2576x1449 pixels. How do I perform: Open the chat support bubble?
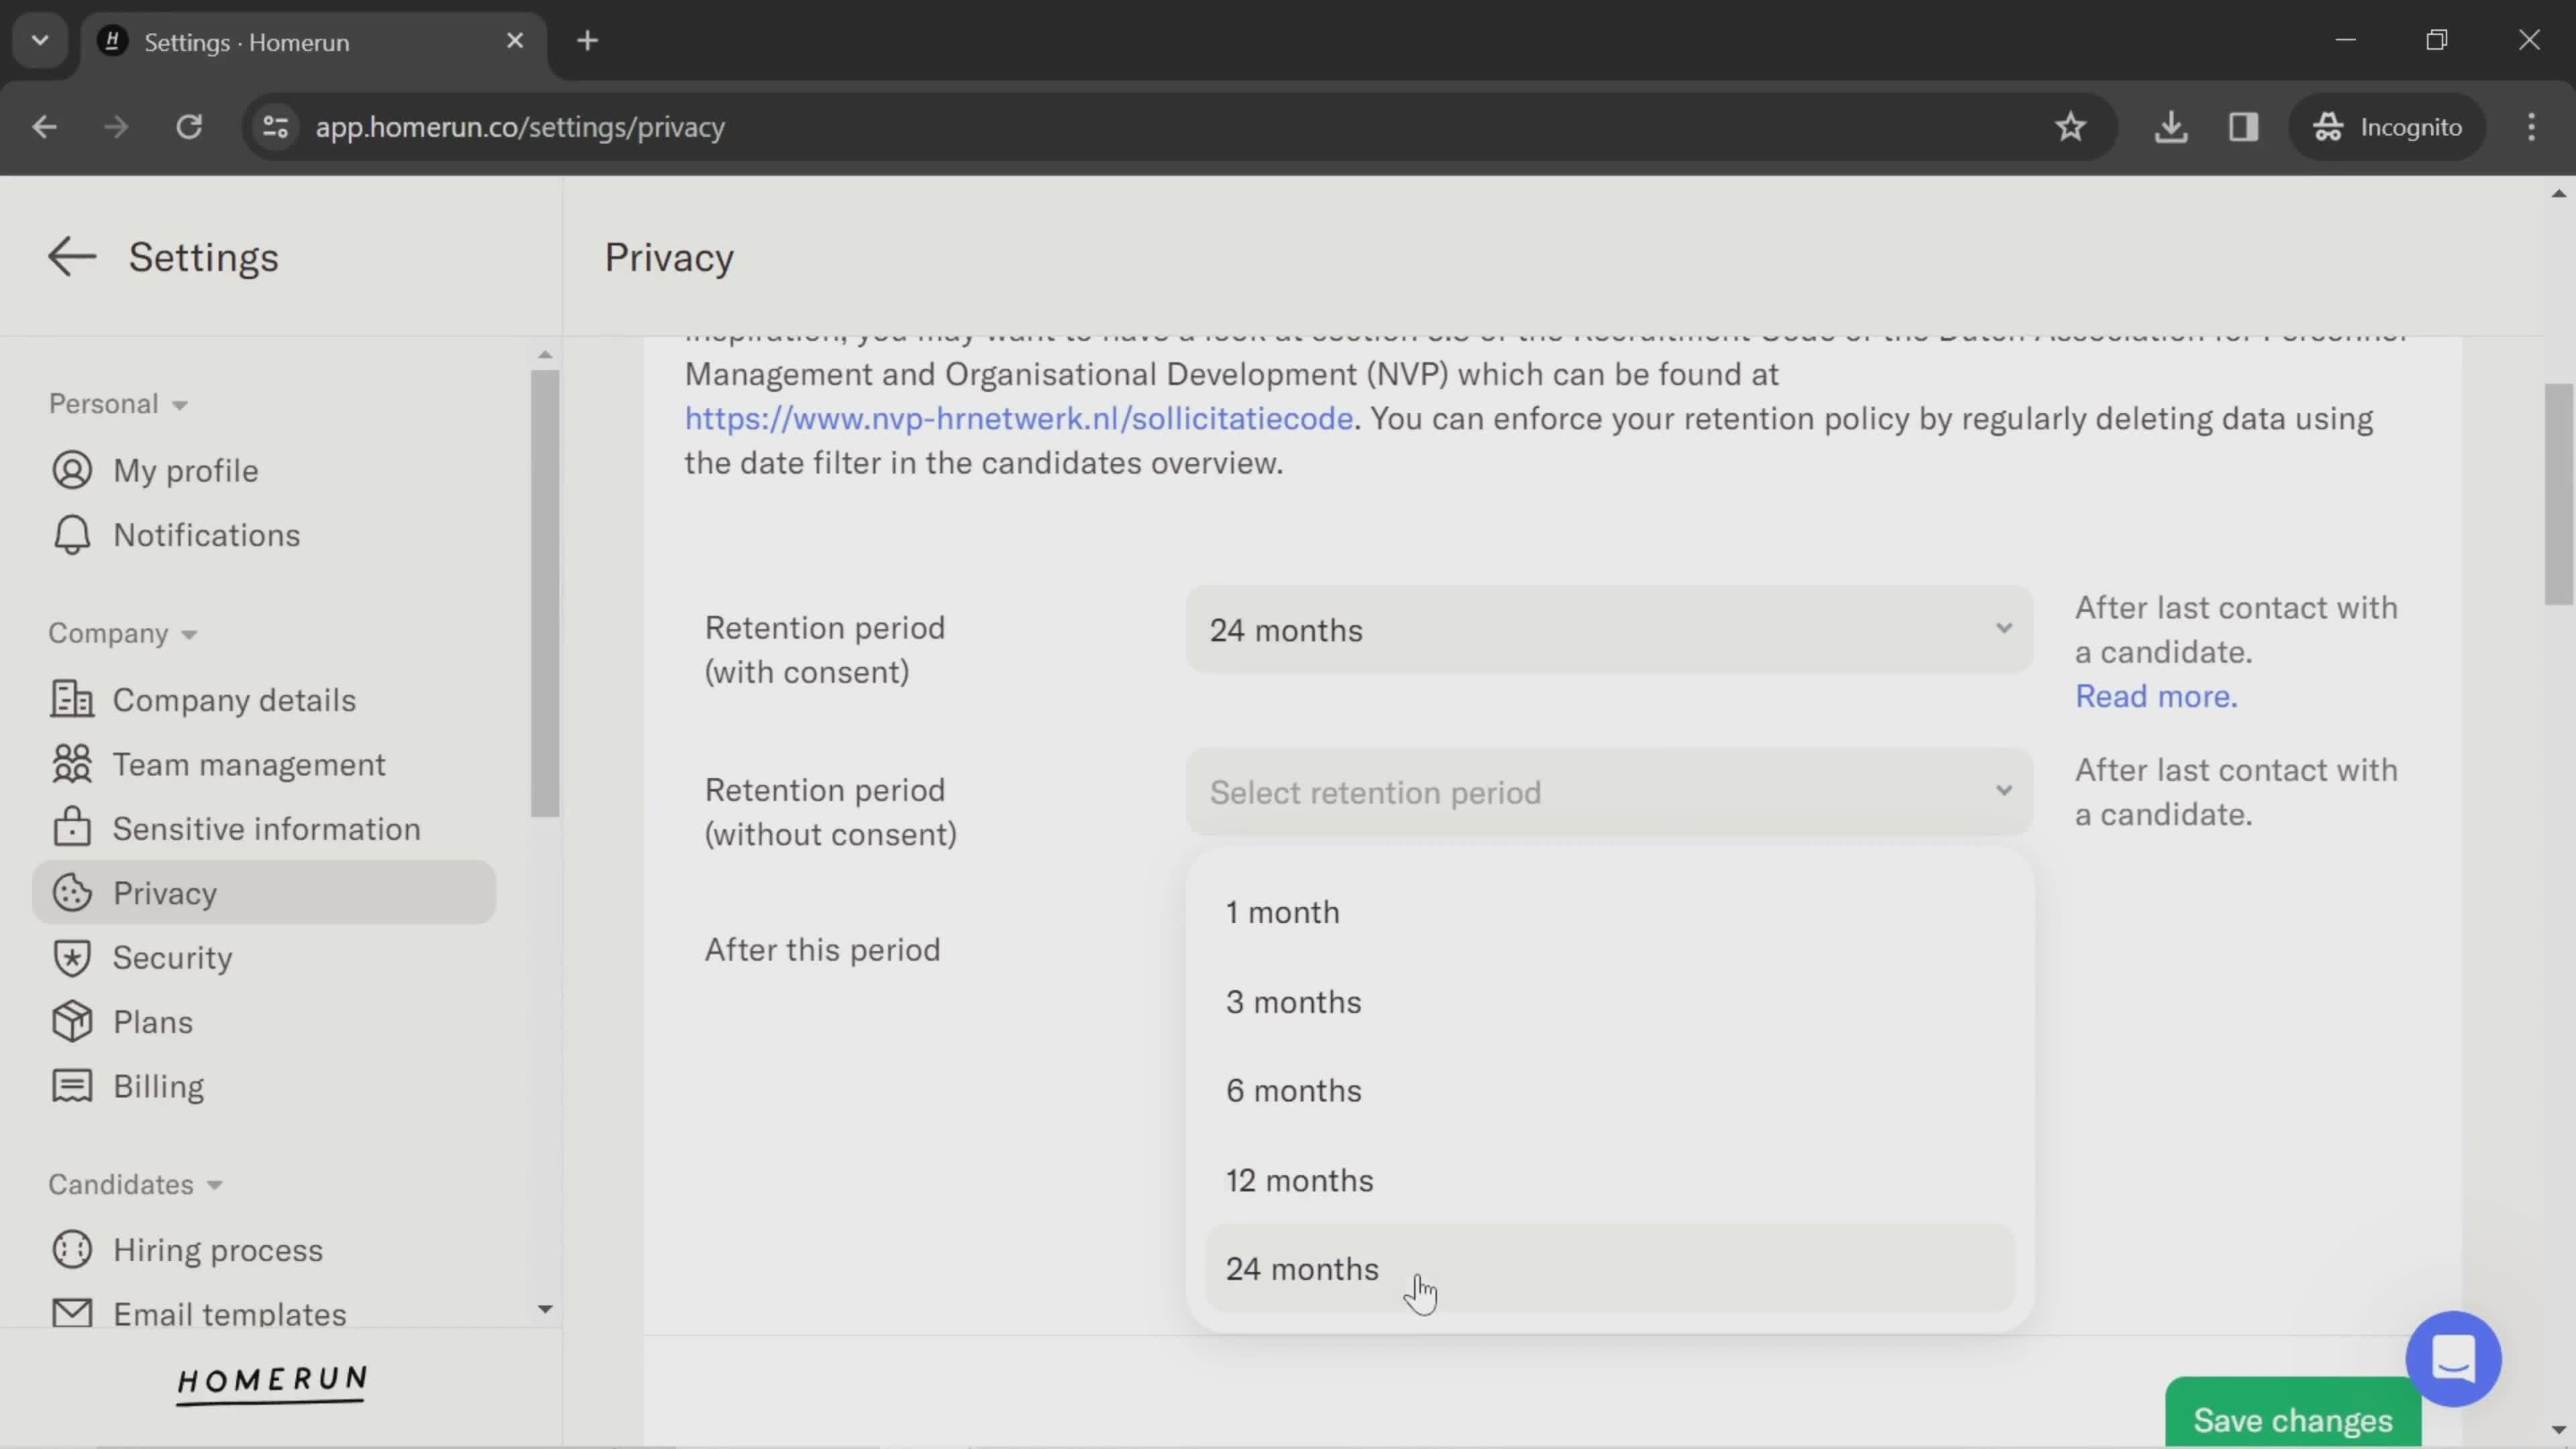[x=2453, y=1358]
